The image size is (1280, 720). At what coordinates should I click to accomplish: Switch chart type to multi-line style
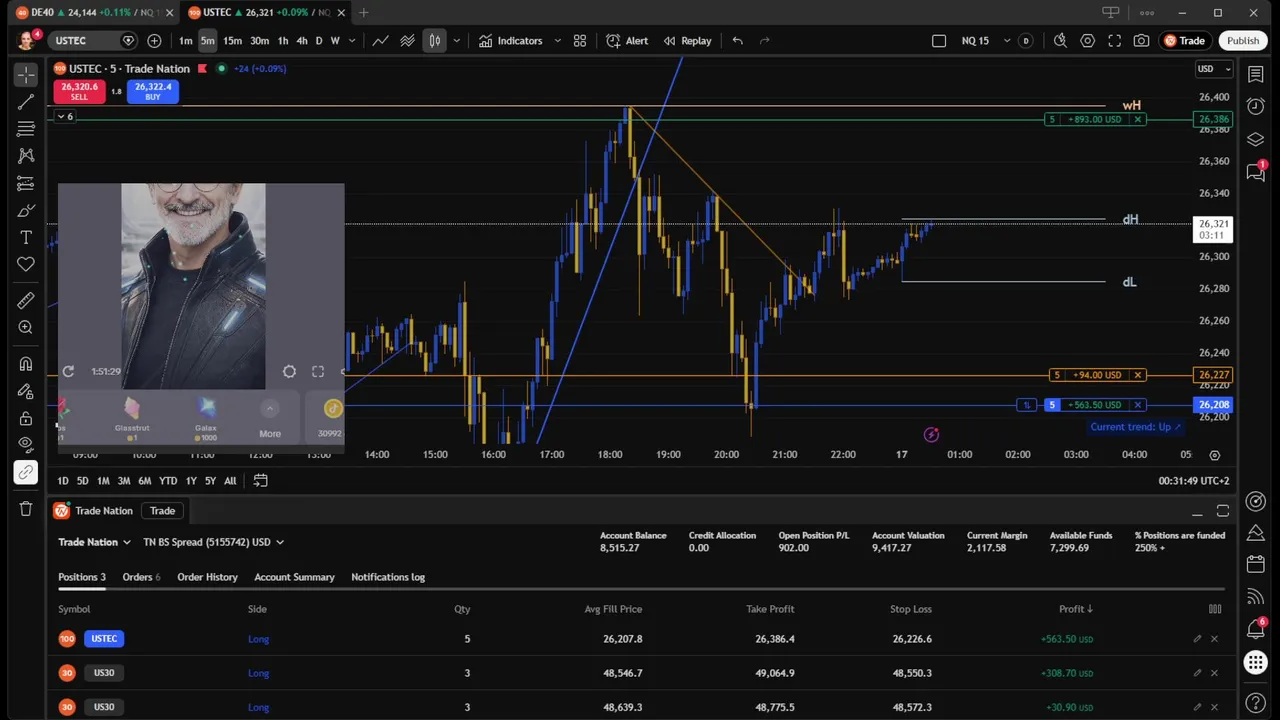tap(408, 41)
